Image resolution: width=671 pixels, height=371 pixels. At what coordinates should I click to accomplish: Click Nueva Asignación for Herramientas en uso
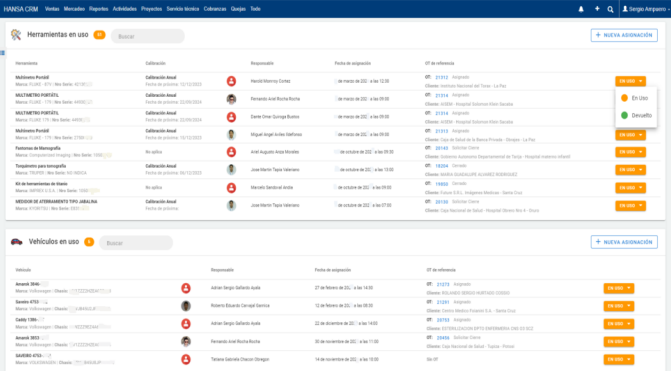click(624, 35)
